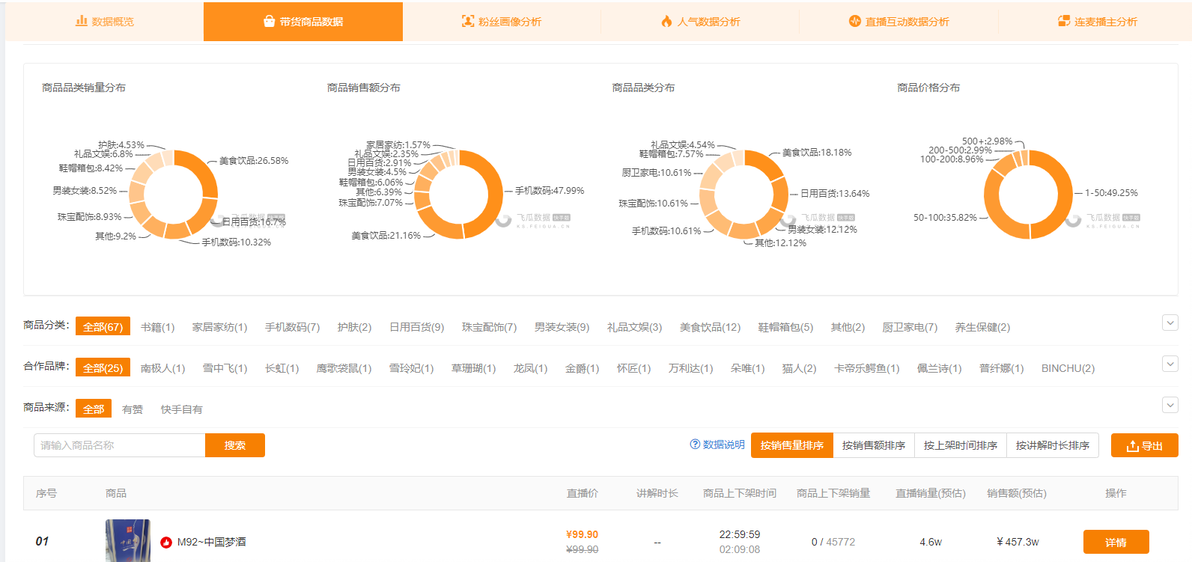Click the bar chart icon in 数据概览
Viewport: 1192px width, 562px height.
tap(81, 21)
